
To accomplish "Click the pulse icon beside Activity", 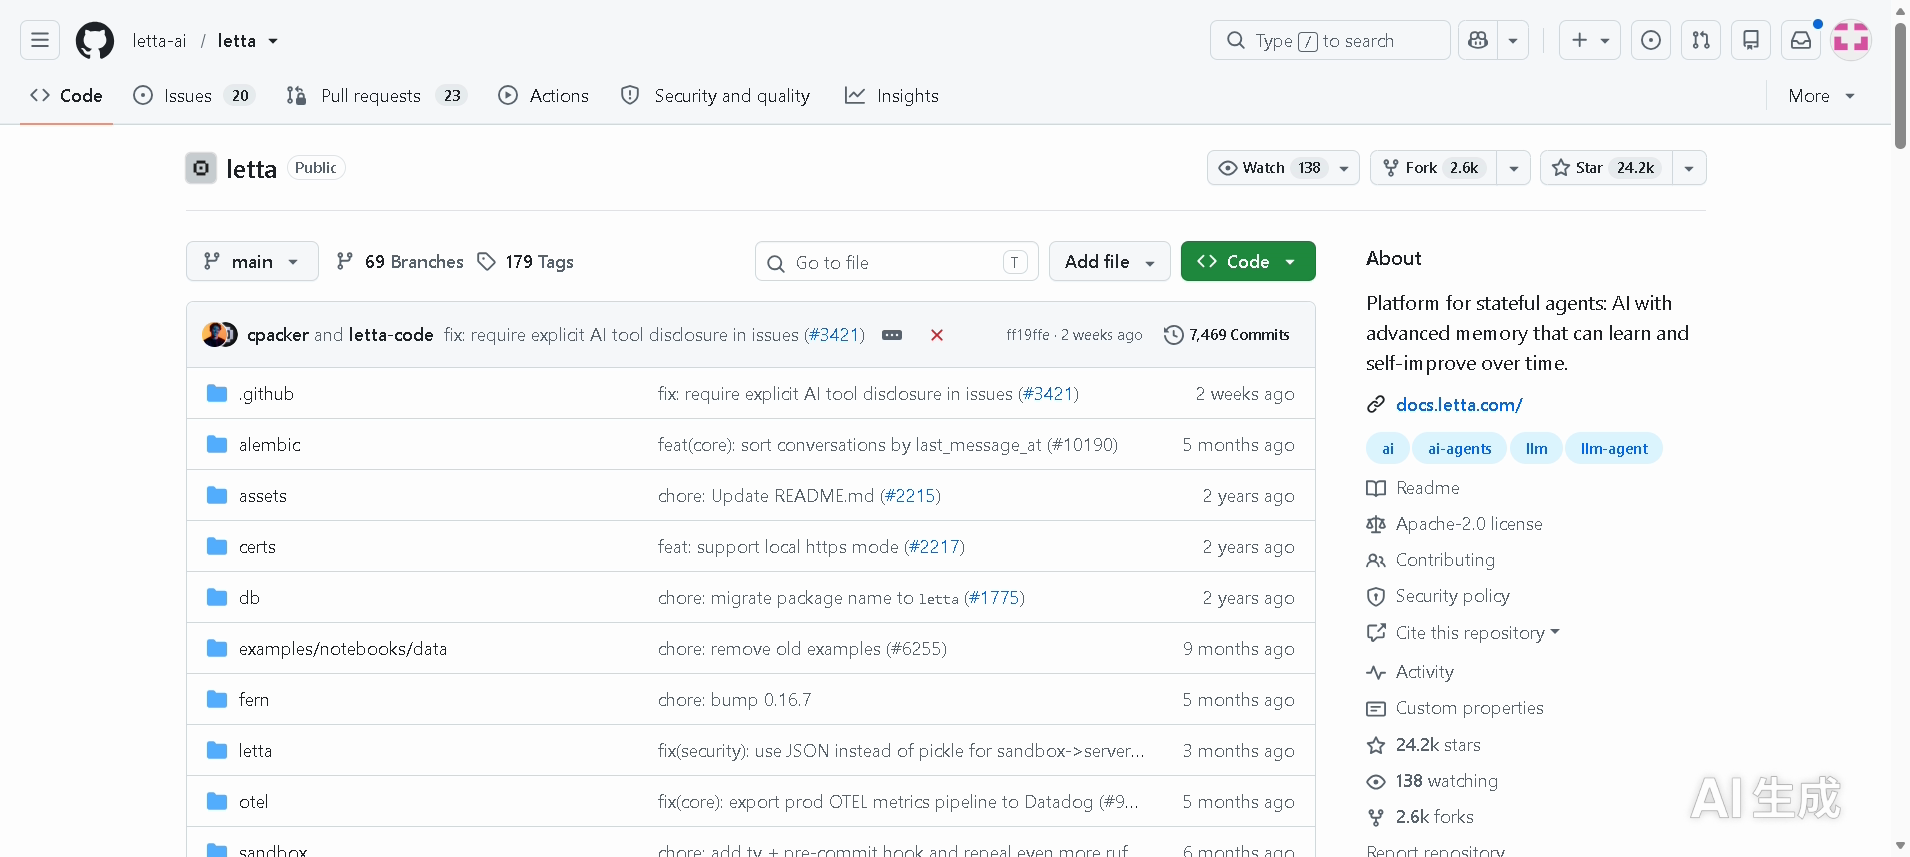I will coord(1376,672).
